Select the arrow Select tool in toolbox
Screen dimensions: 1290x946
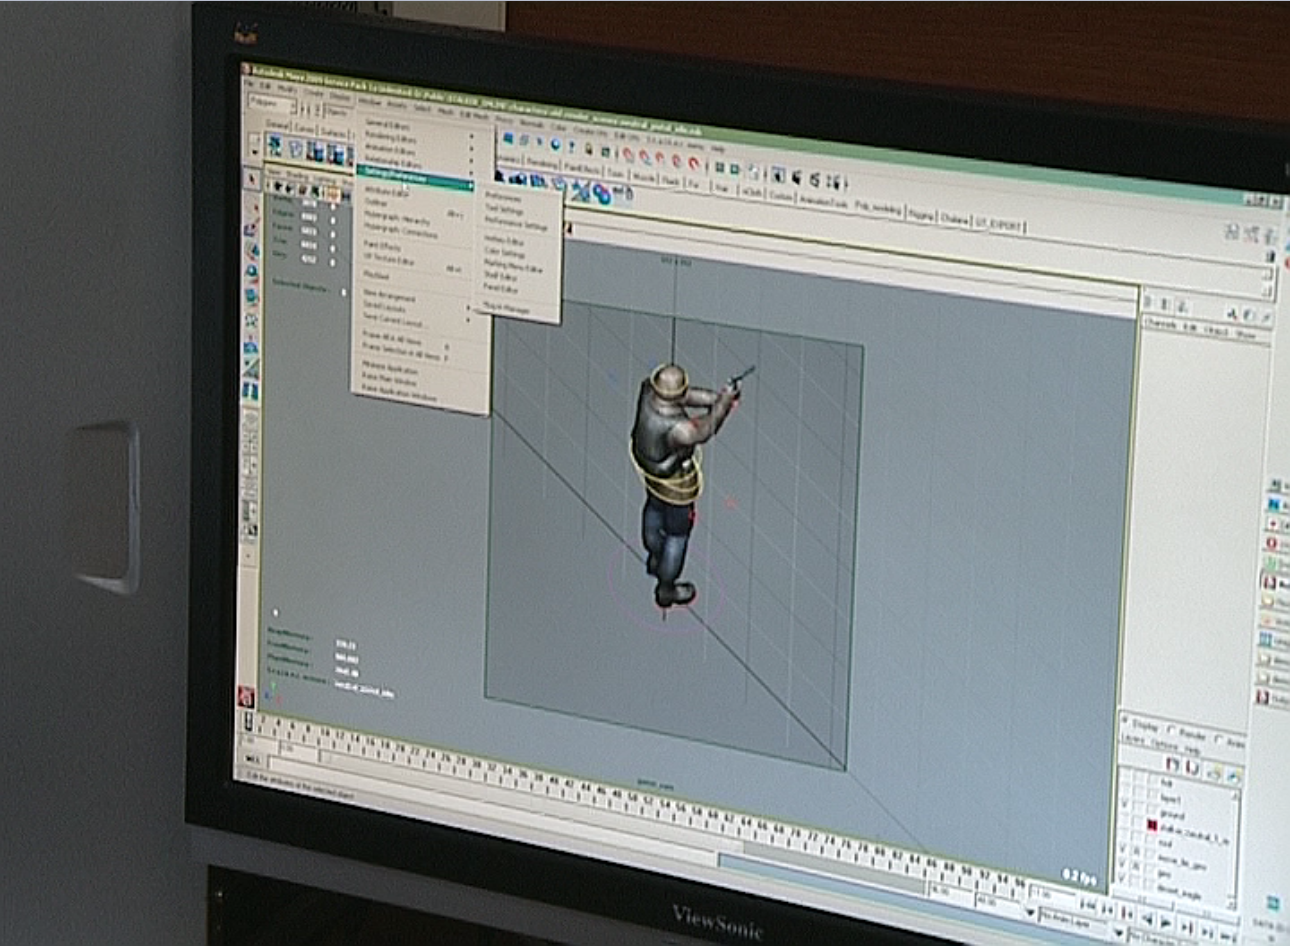click(251, 178)
